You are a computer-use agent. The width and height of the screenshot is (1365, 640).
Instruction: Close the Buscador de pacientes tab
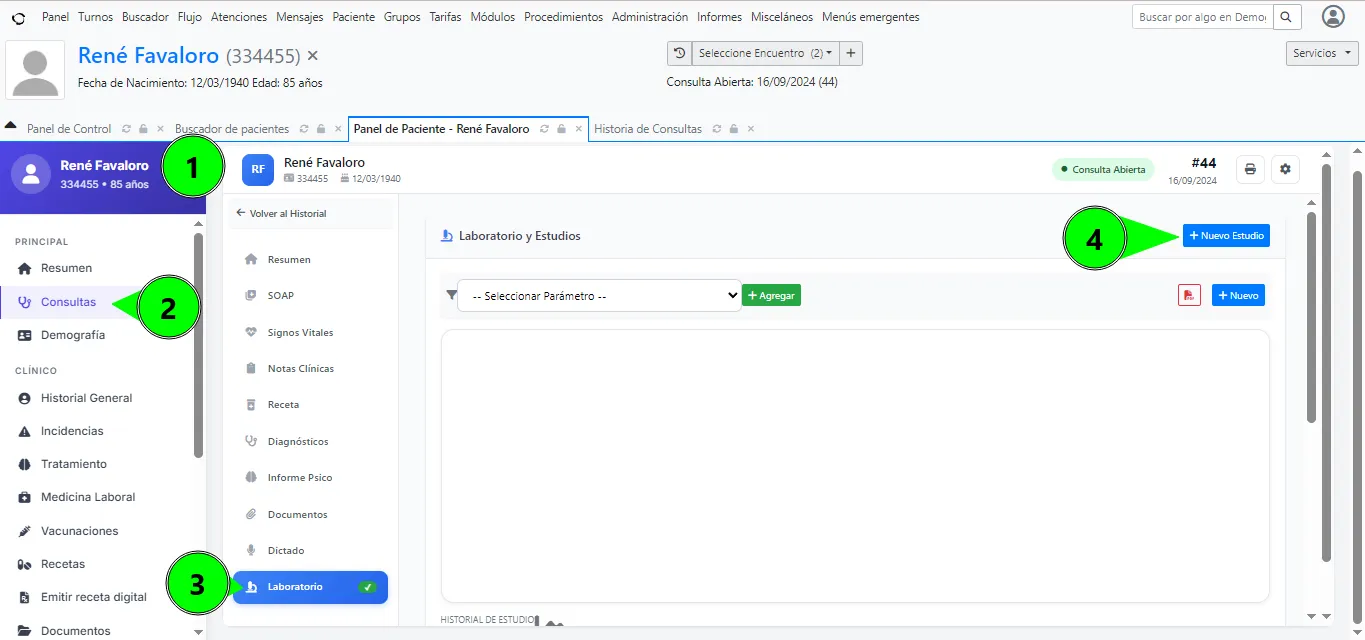(x=337, y=129)
